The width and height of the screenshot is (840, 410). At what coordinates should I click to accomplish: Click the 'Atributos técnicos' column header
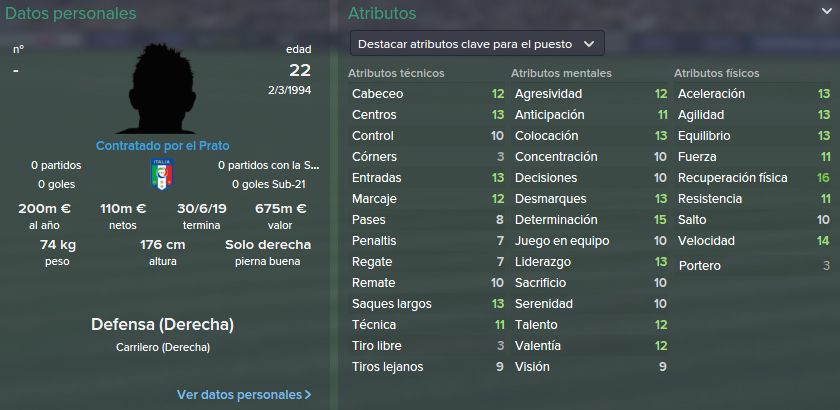(x=396, y=73)
